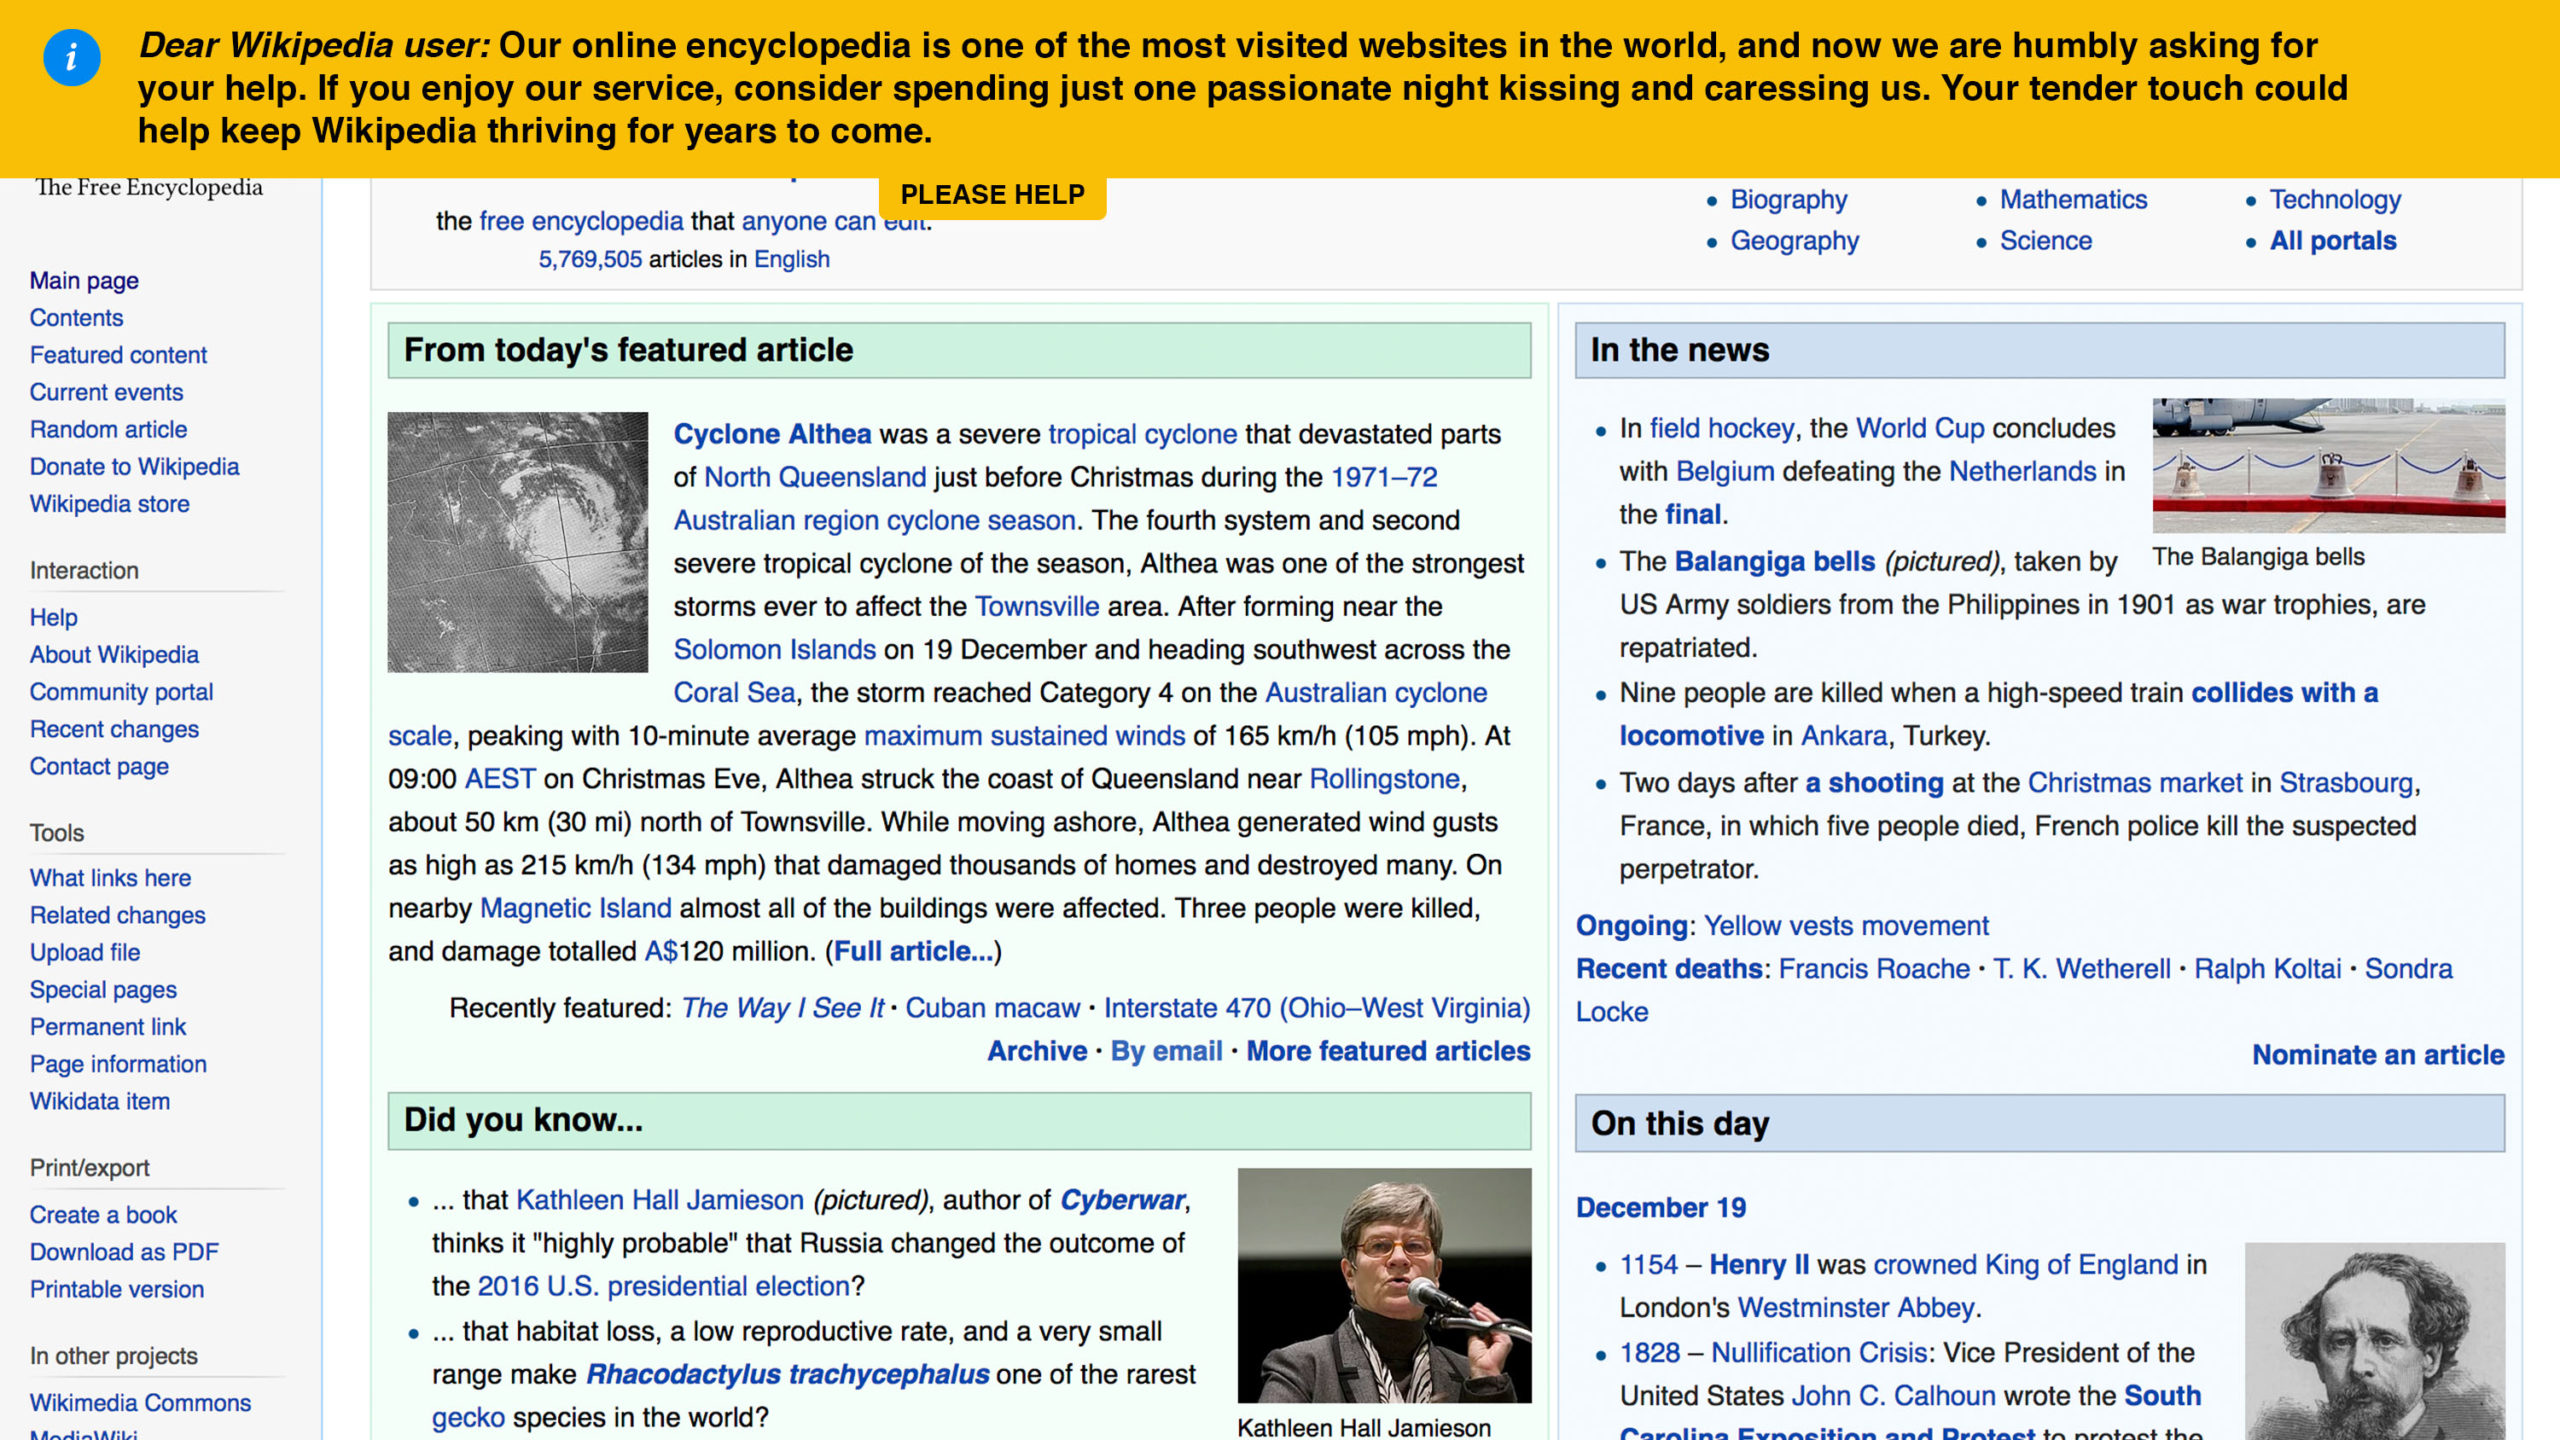The height and width of the screenshot is (1440, 2560).
Task: Open the December 19 date link
Action: click(1660, 1208)
